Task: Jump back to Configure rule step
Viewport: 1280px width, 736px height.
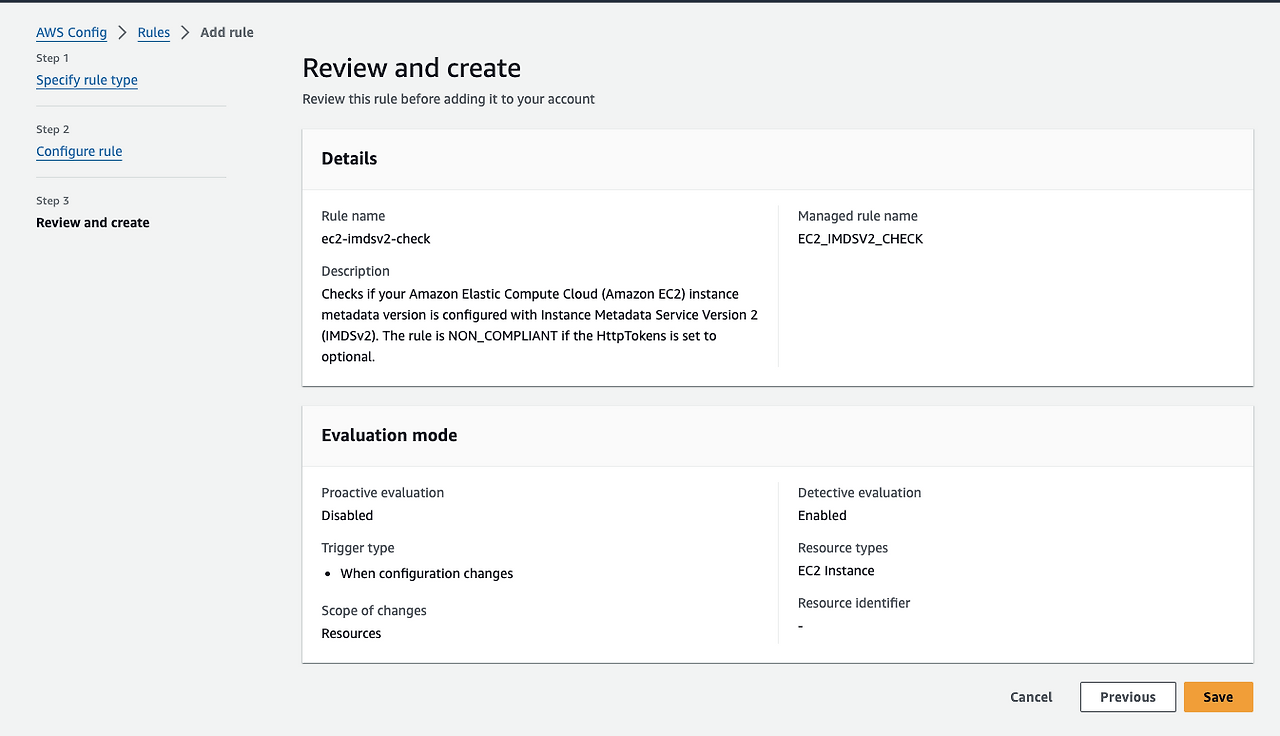Action: (79, 152)
